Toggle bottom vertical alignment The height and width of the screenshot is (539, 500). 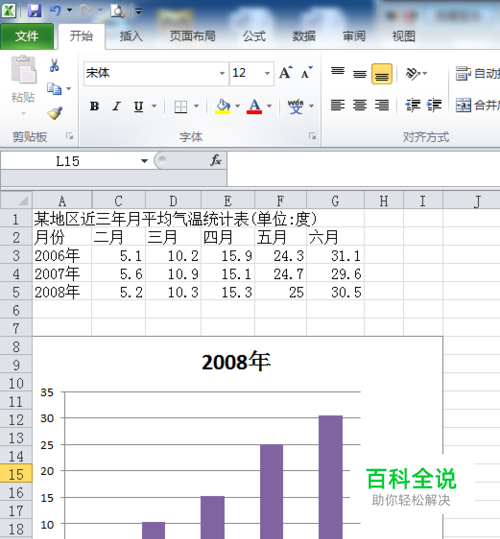(x=382, y=74)
